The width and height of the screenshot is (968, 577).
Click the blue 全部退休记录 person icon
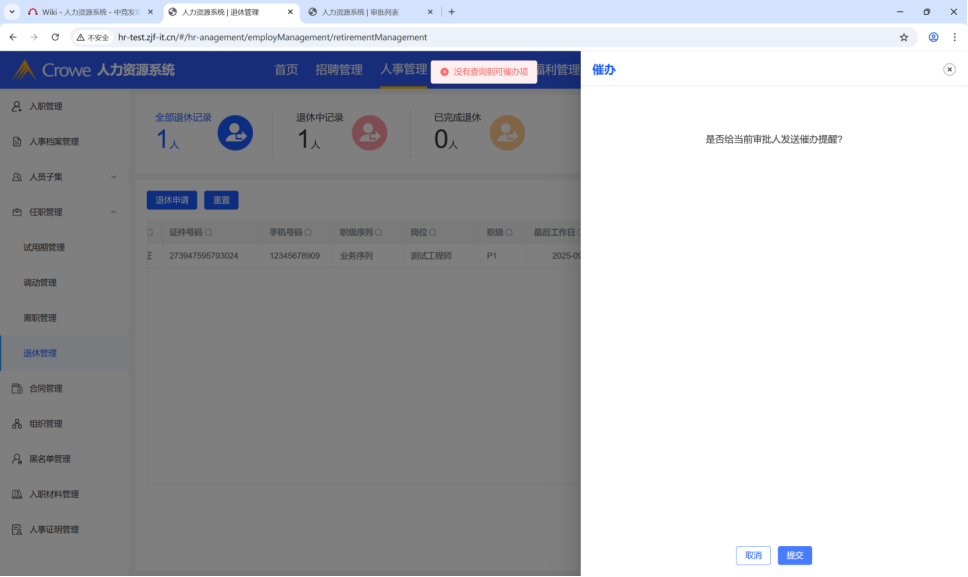click(235, 133)
